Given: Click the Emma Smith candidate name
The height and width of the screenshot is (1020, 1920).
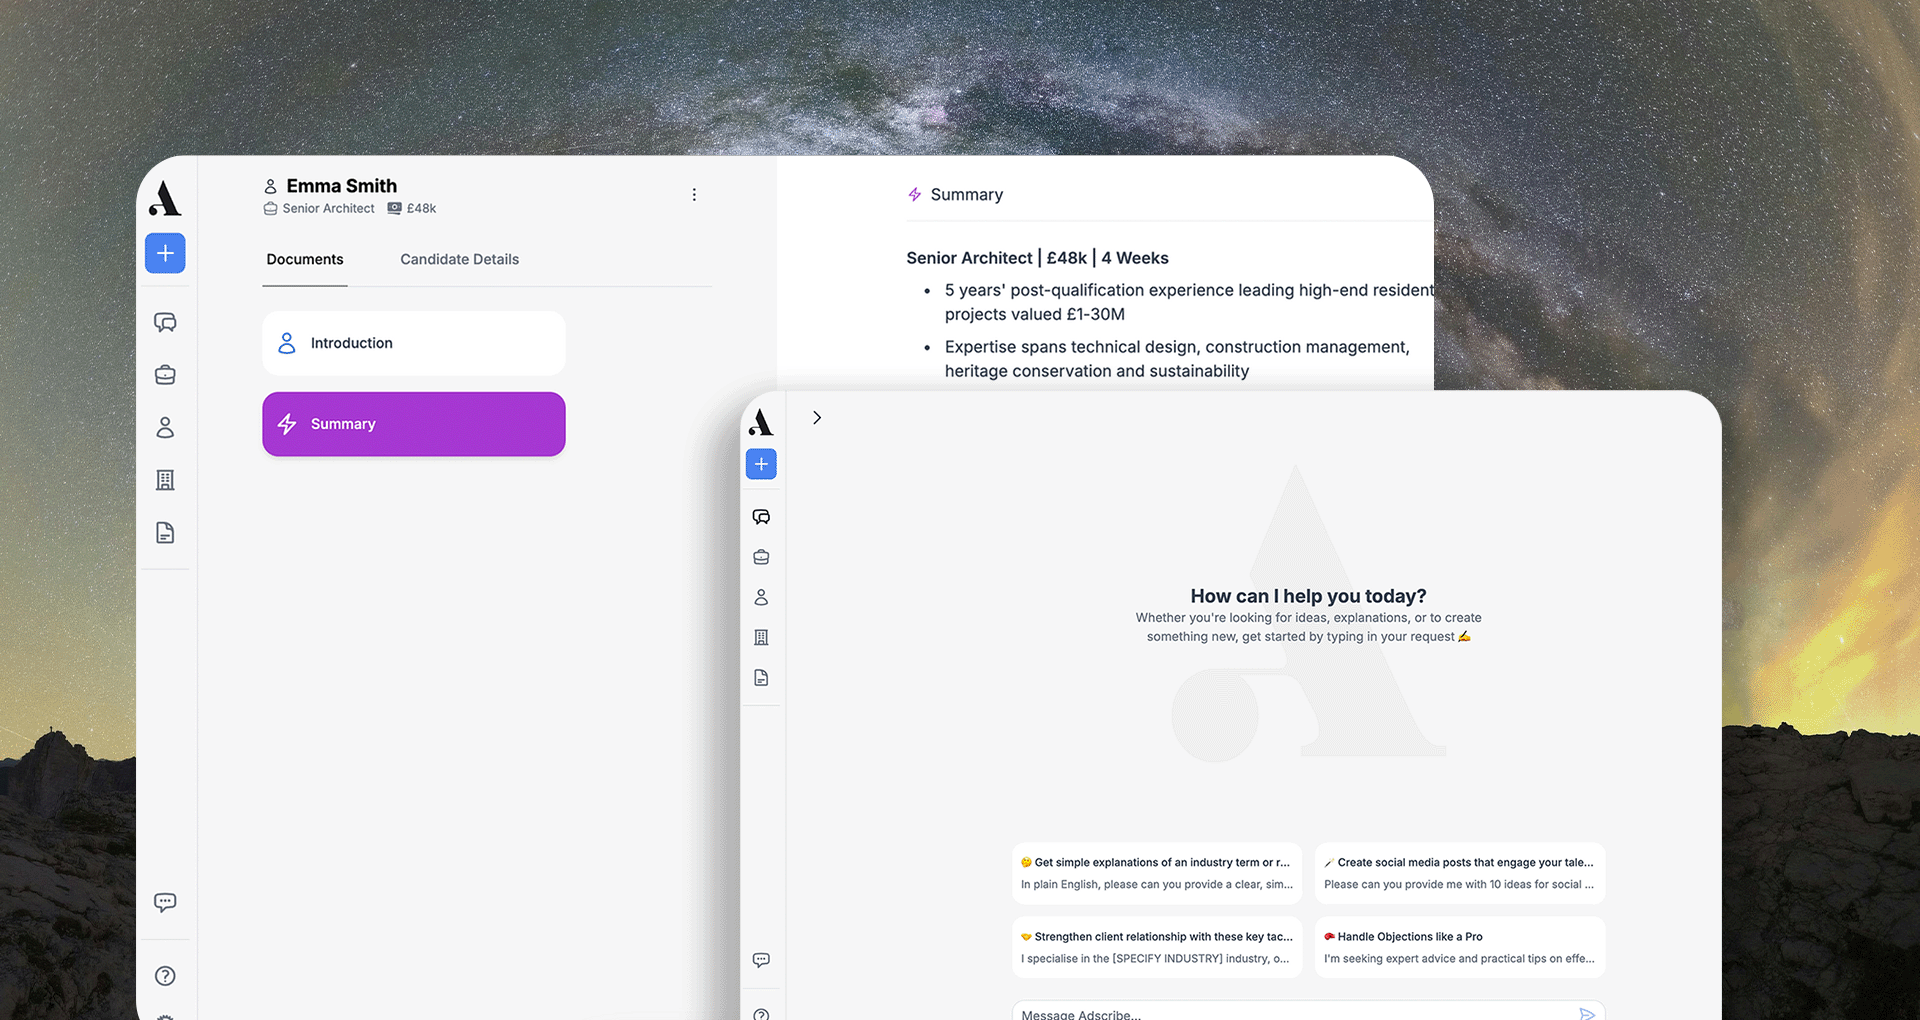Looking at the screenshot, I should coord(342,186).
